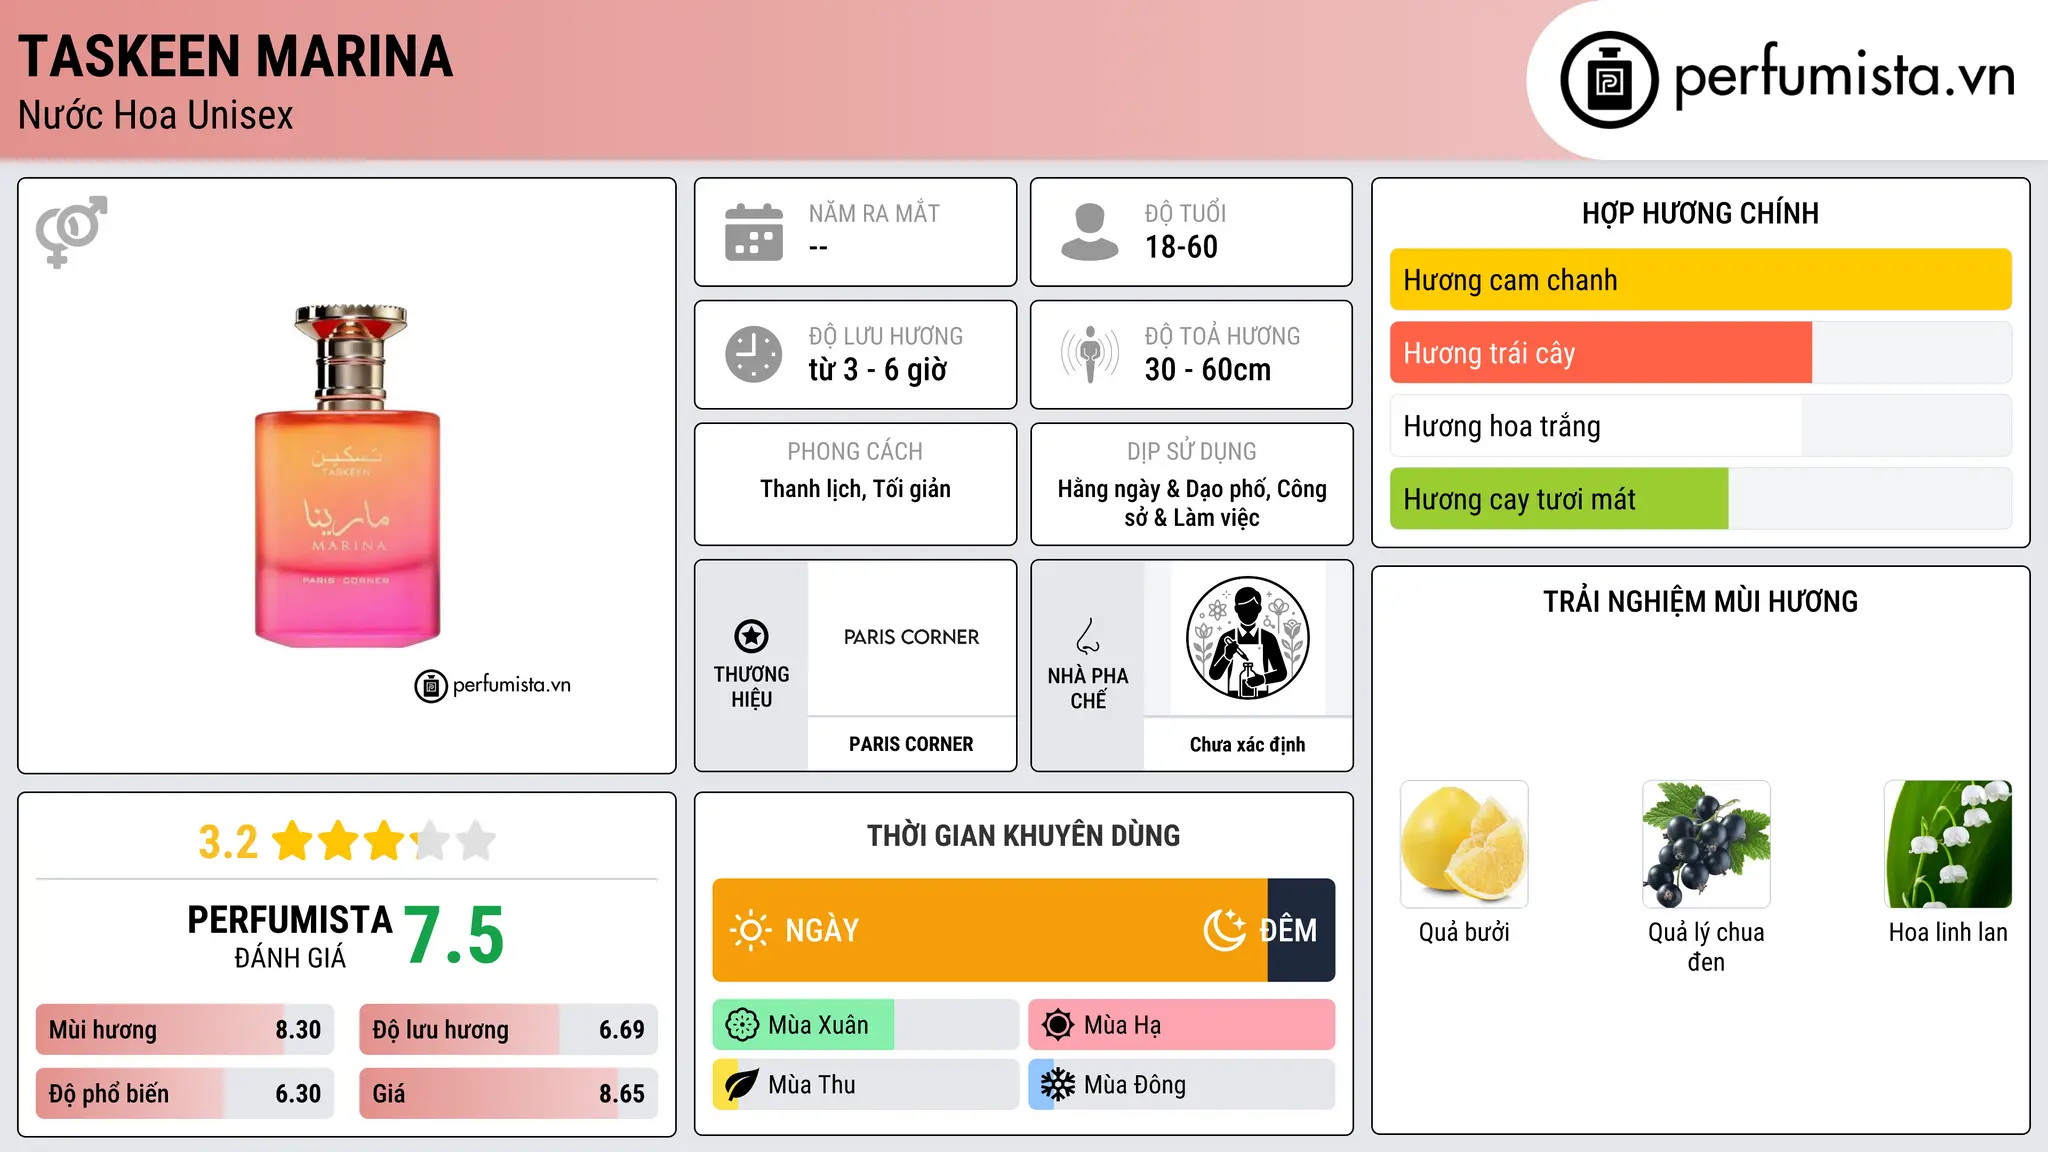Click the Độ phổ biến 6.30 score bar

[x=185, y=1094]
